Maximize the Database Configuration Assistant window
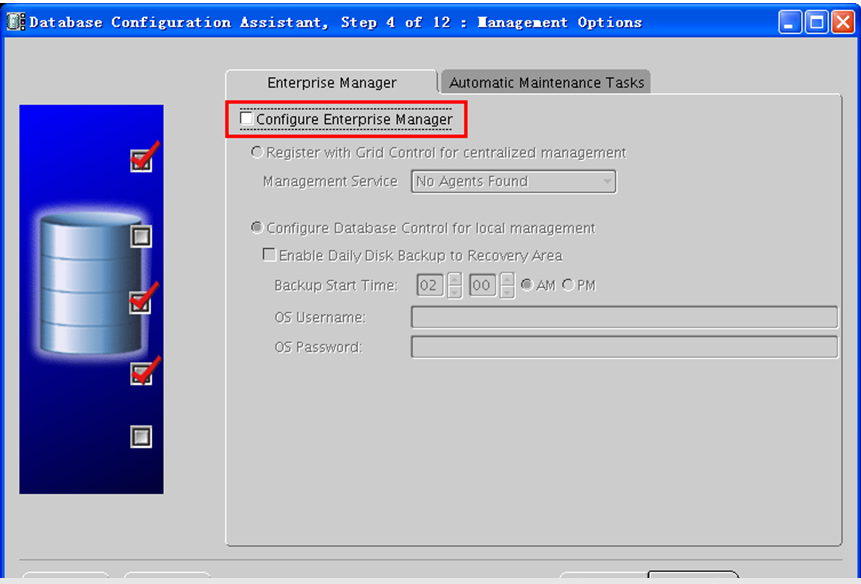The height and width of the screenshot is (584, 861). click(816, 23)
